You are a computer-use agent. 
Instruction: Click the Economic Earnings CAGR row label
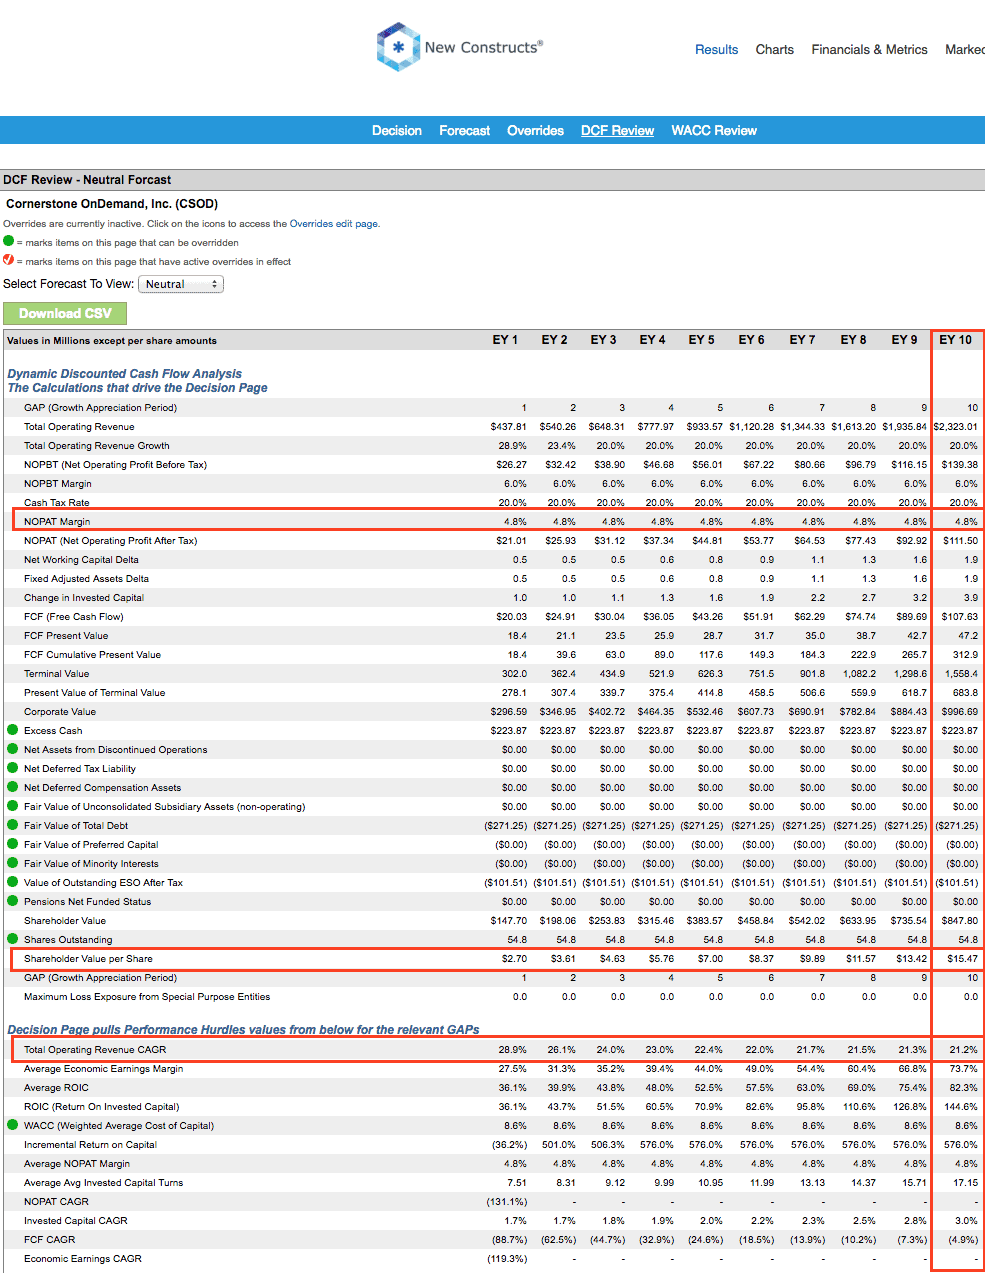(x=83, y=1258)
